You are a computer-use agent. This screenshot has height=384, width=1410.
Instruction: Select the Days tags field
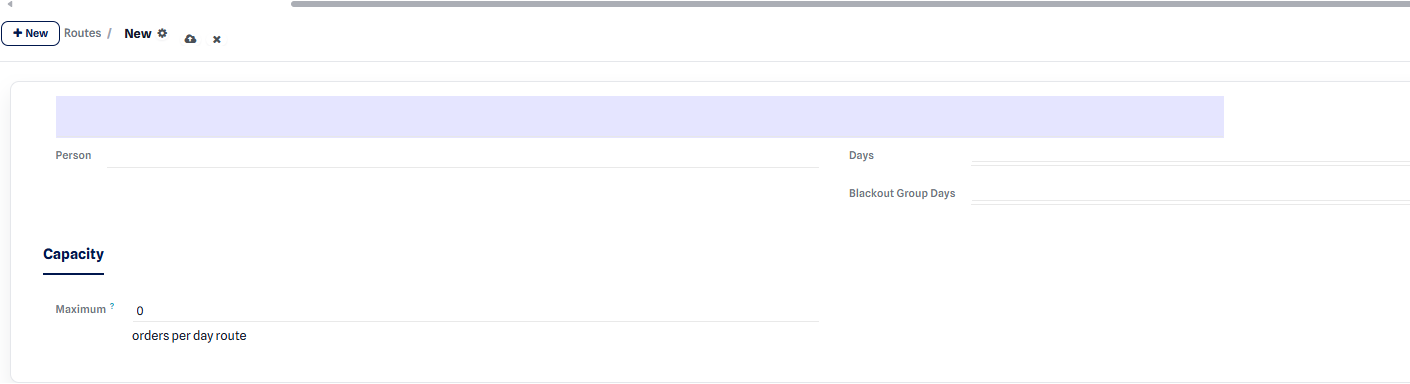coord(1190,155)
